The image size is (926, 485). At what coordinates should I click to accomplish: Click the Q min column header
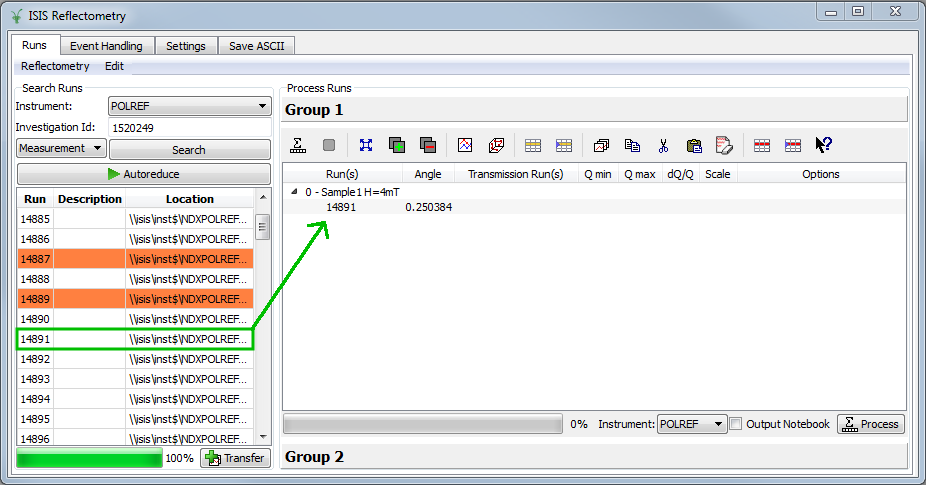point(598,174)
